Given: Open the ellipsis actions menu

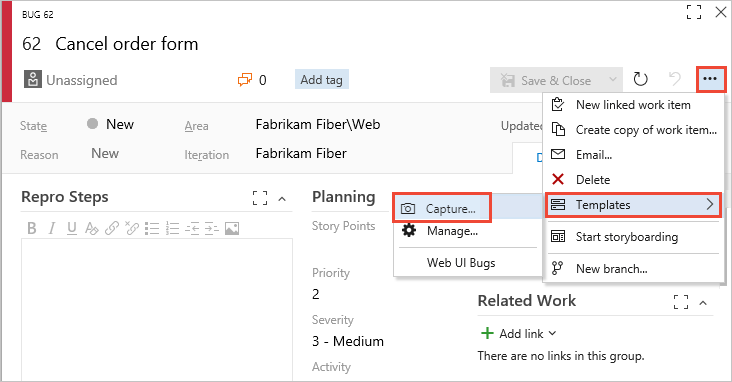Looking at the screenshot, I should [x=710, y=79].
